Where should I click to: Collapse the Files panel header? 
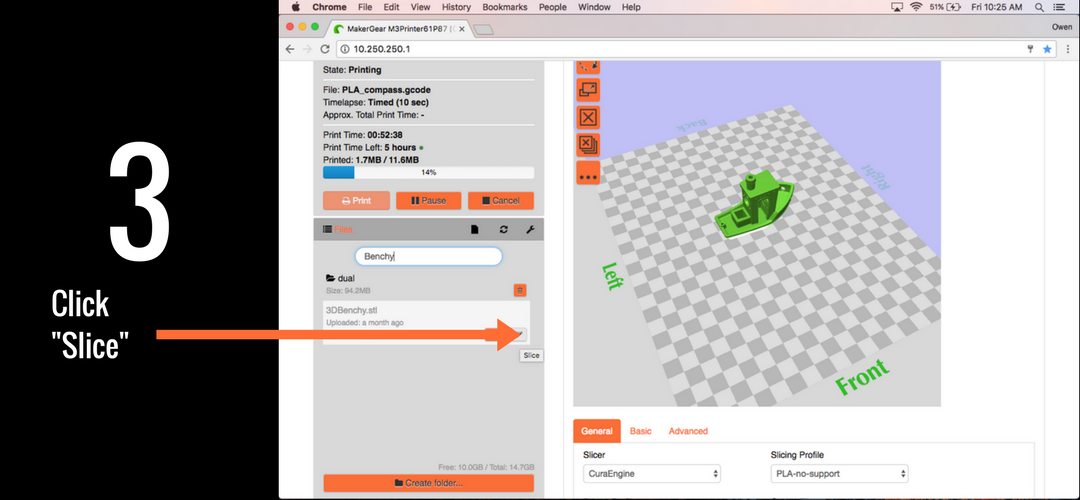(338, 230)
